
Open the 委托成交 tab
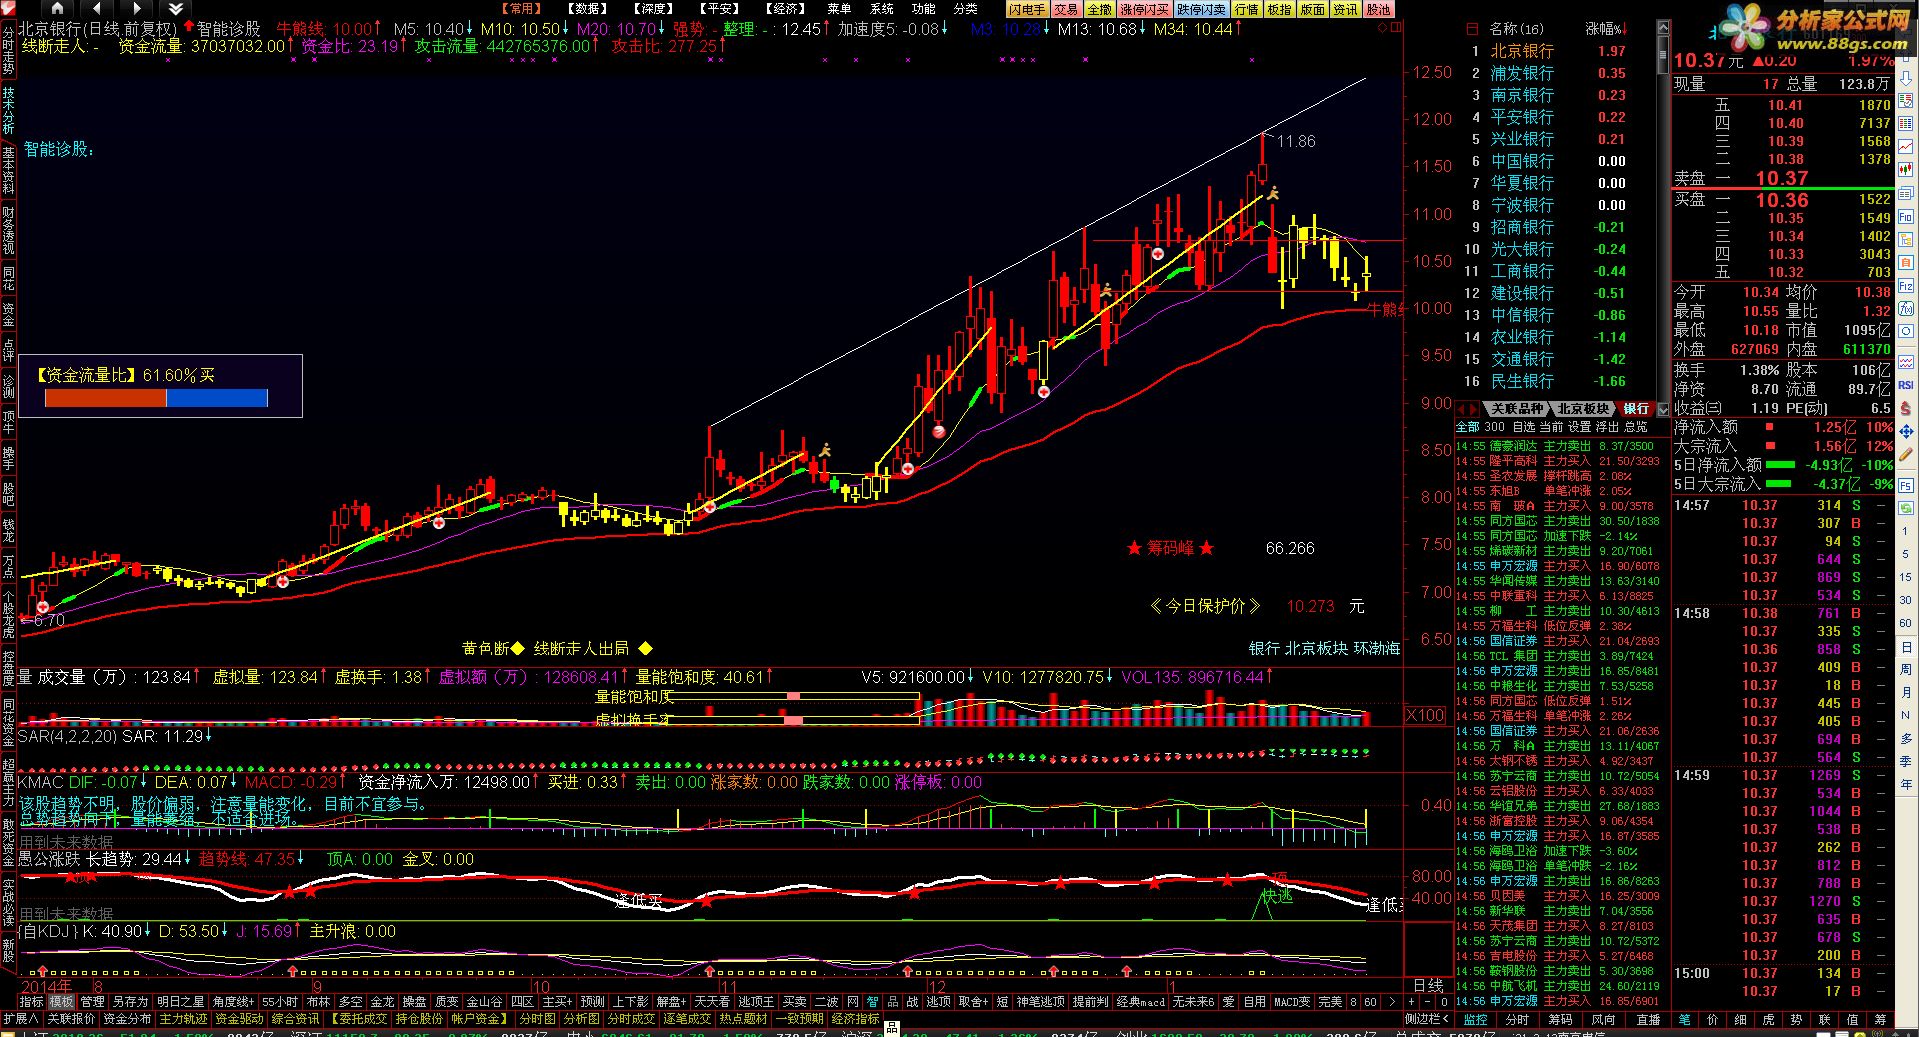[359, 1019]
